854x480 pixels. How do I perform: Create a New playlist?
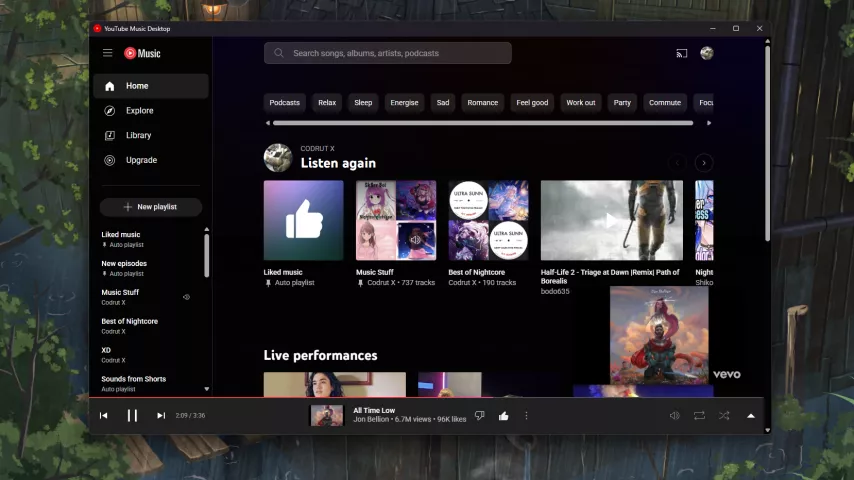pos(151,207)
